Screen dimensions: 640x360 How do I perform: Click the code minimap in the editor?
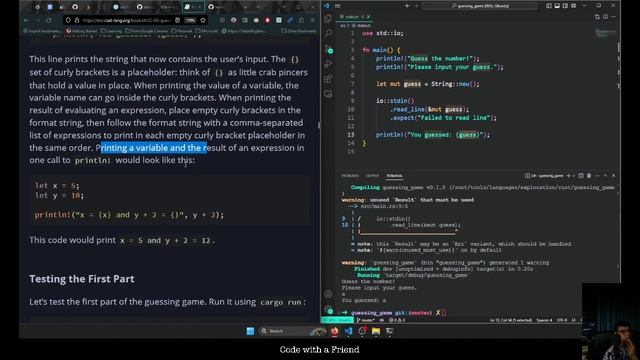[x=606, y=33]
